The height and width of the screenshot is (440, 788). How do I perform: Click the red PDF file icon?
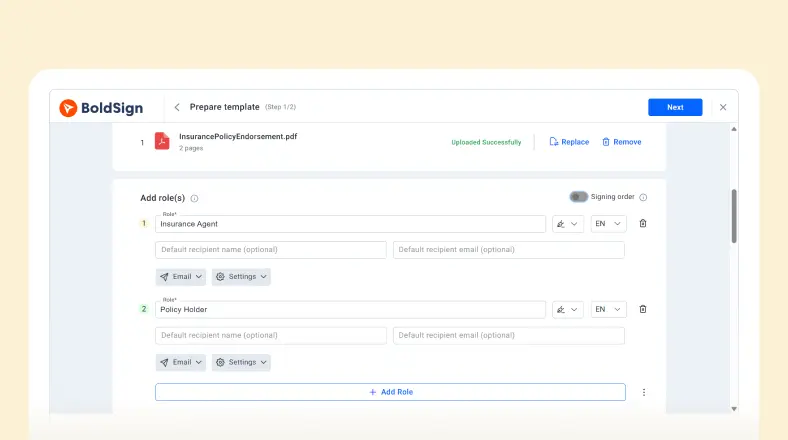(x=162, y=141)
